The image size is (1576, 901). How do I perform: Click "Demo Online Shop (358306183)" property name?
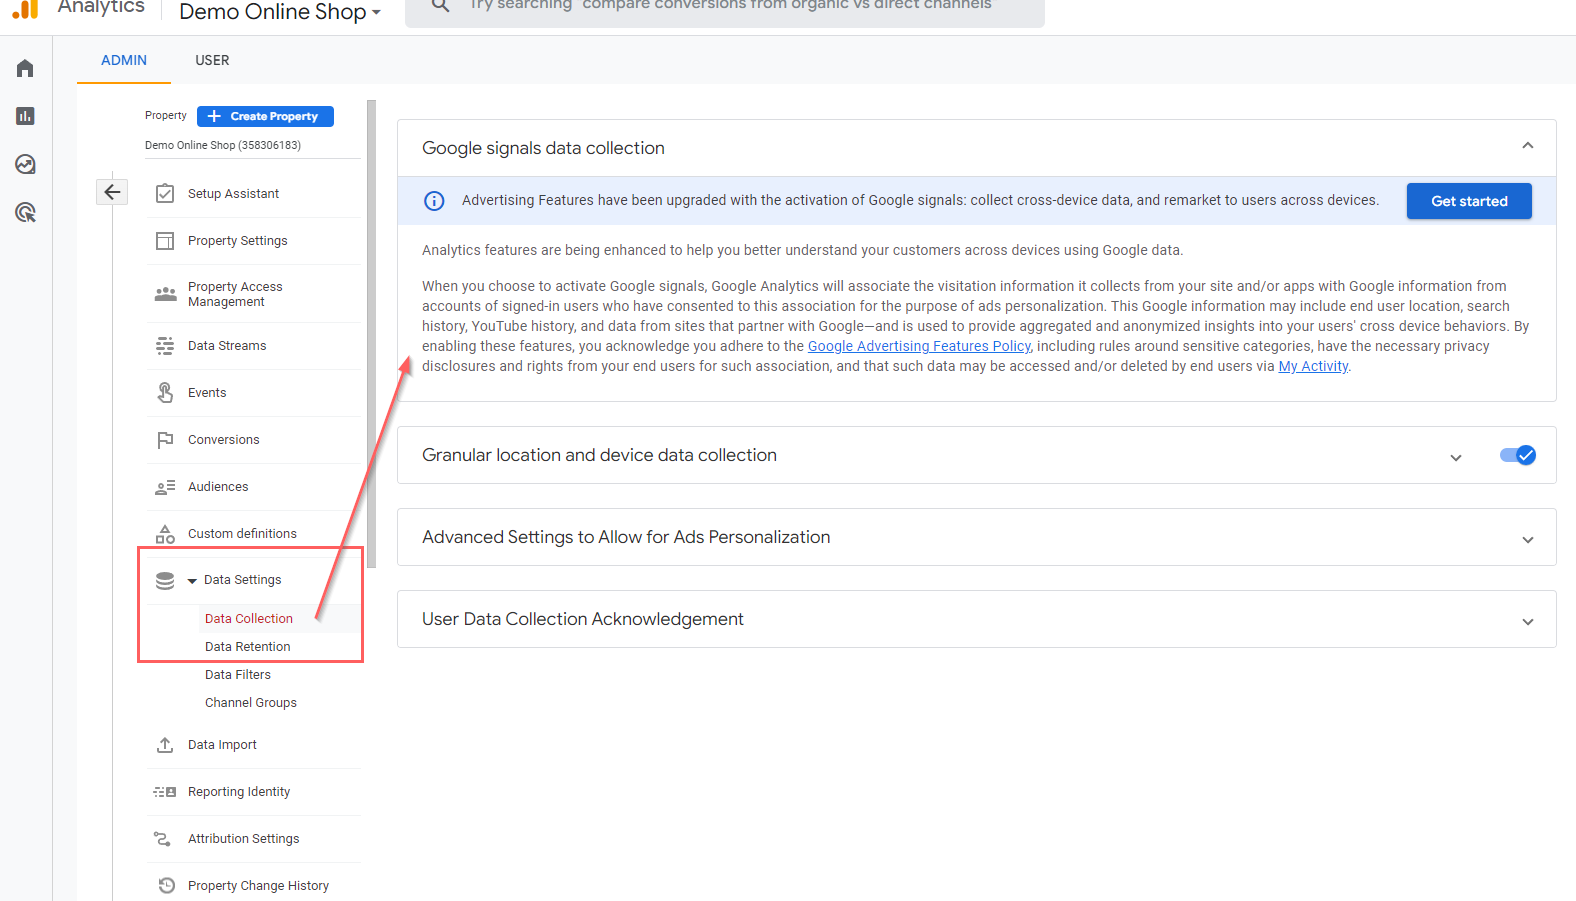tap(223, 145)
